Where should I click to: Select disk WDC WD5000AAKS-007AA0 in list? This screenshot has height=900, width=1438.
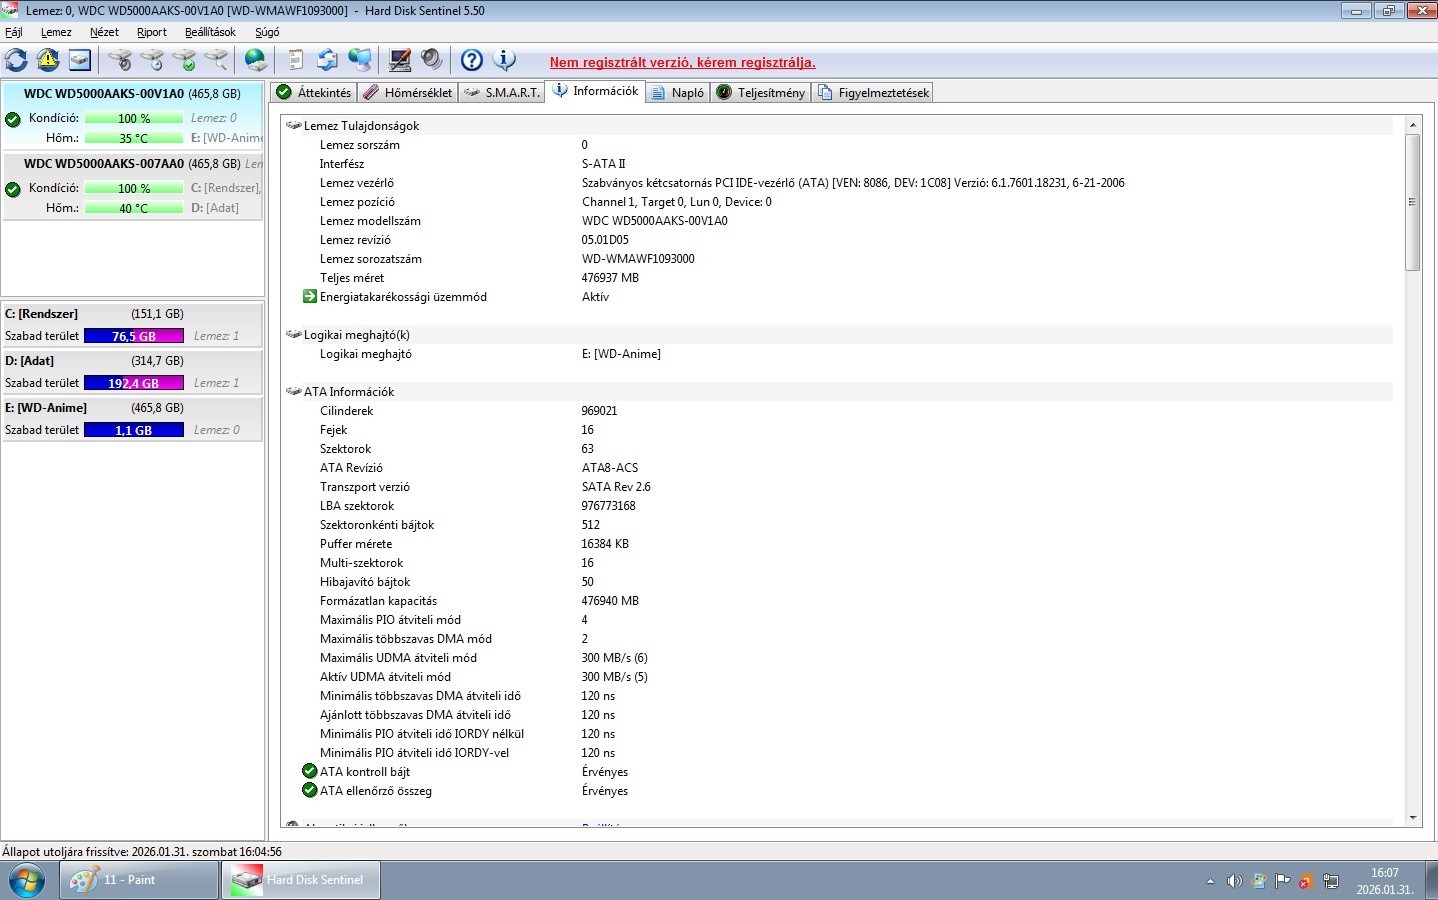133,186
